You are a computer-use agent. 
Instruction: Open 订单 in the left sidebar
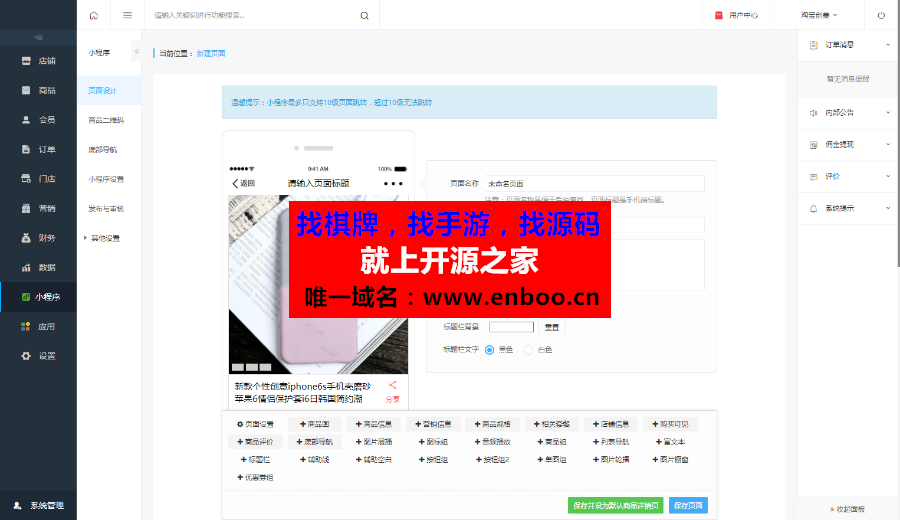(38, 149)
